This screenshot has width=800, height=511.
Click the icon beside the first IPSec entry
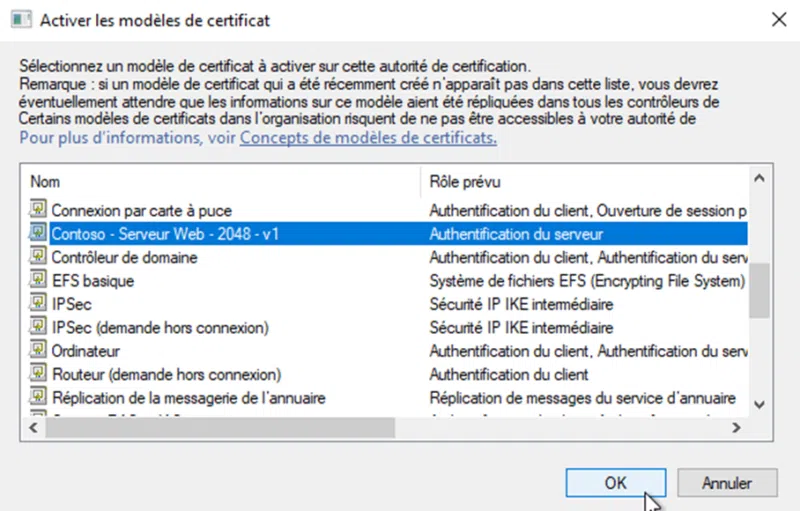pos(38,304)
